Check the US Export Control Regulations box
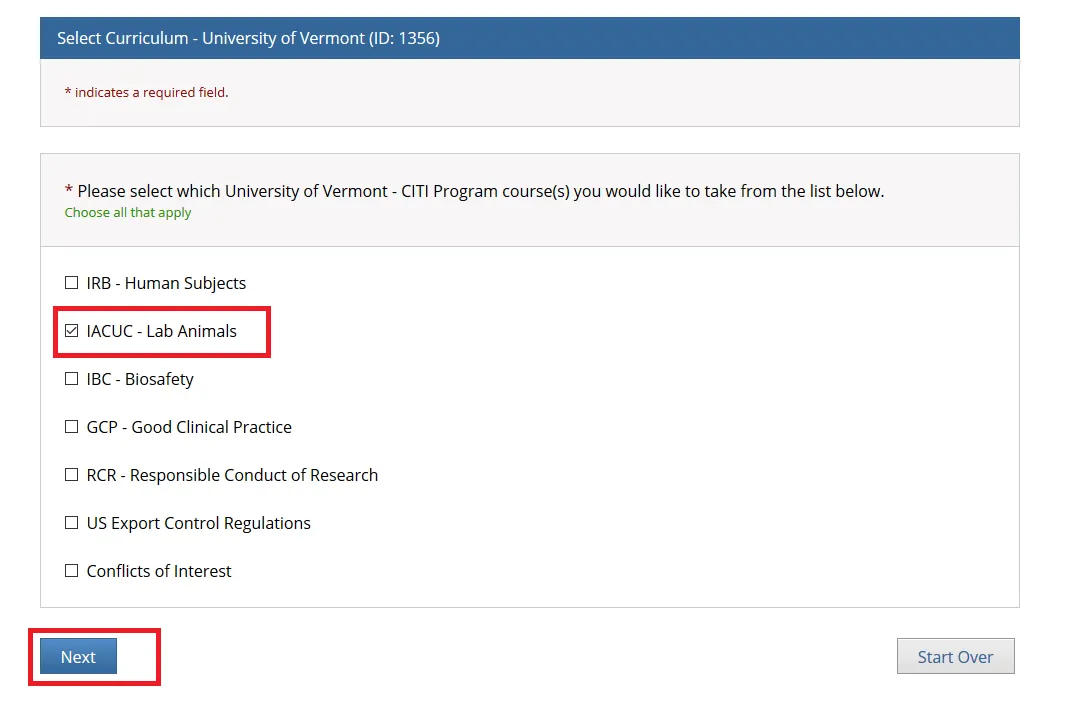Screen dimensions: 1081x718 pyautogui.click(x=71, y=523)
